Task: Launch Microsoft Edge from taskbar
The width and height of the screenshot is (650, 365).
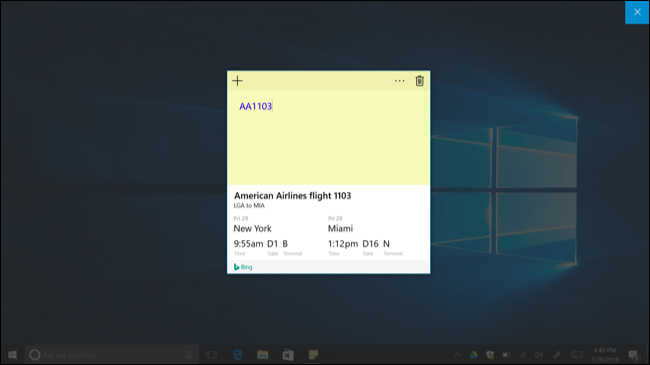Action: pos(238,355)
